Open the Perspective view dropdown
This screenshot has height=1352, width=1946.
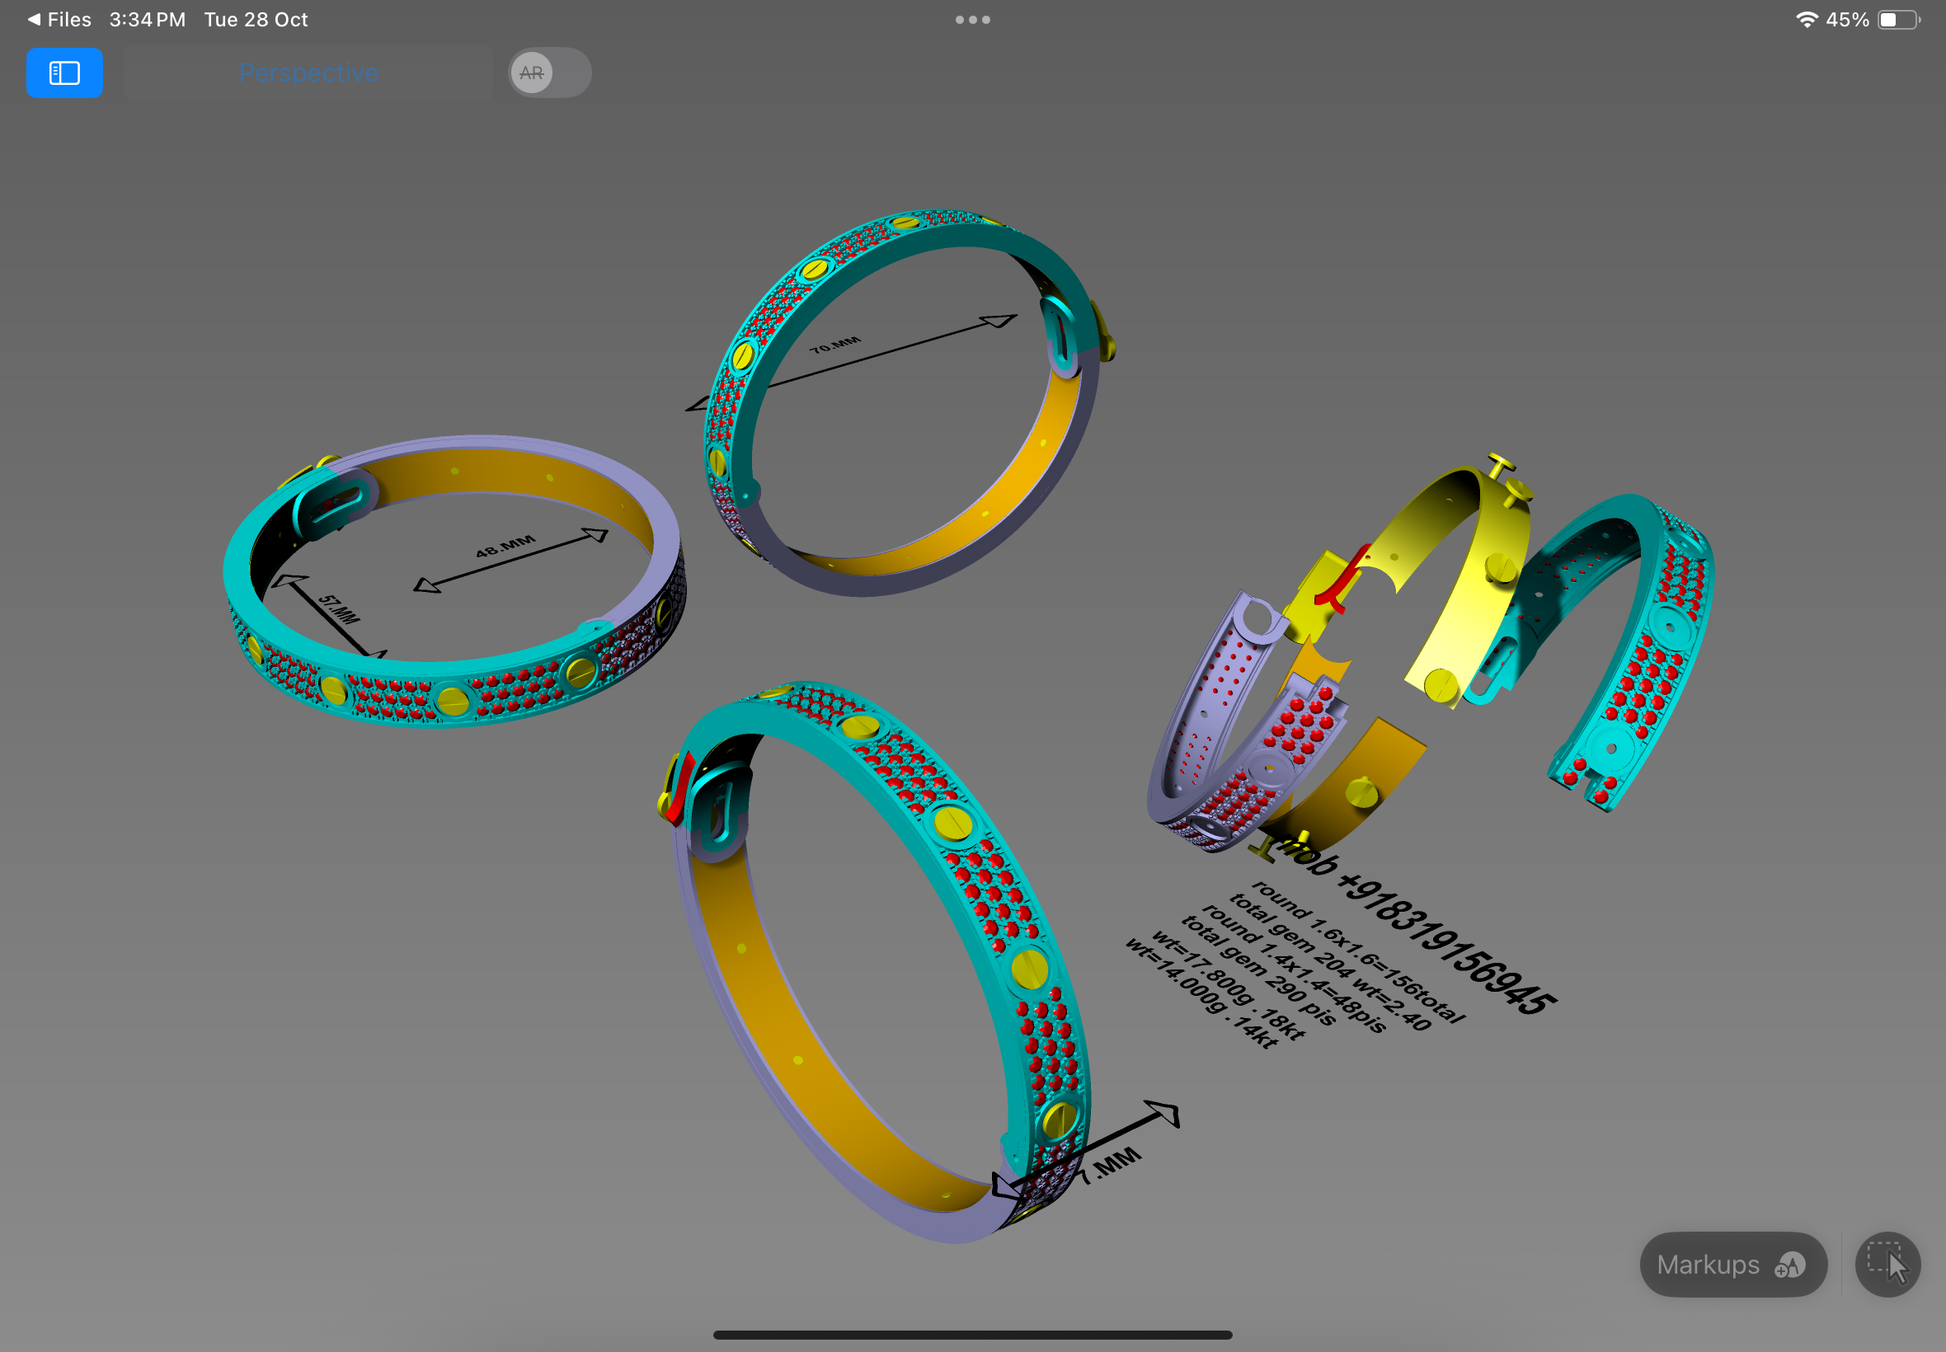click(308, 73)
